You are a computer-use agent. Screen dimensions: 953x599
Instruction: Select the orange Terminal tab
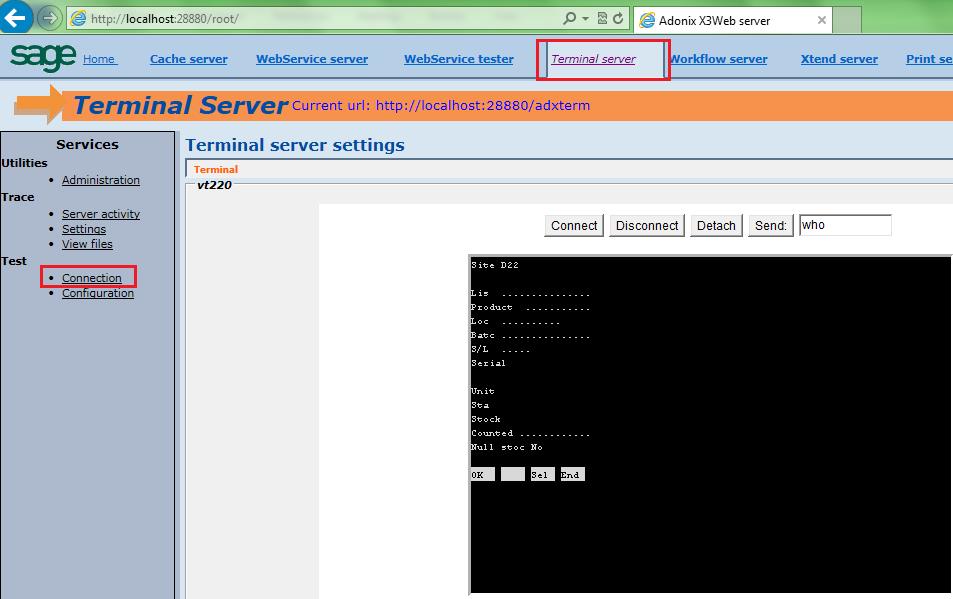[216, 169]
